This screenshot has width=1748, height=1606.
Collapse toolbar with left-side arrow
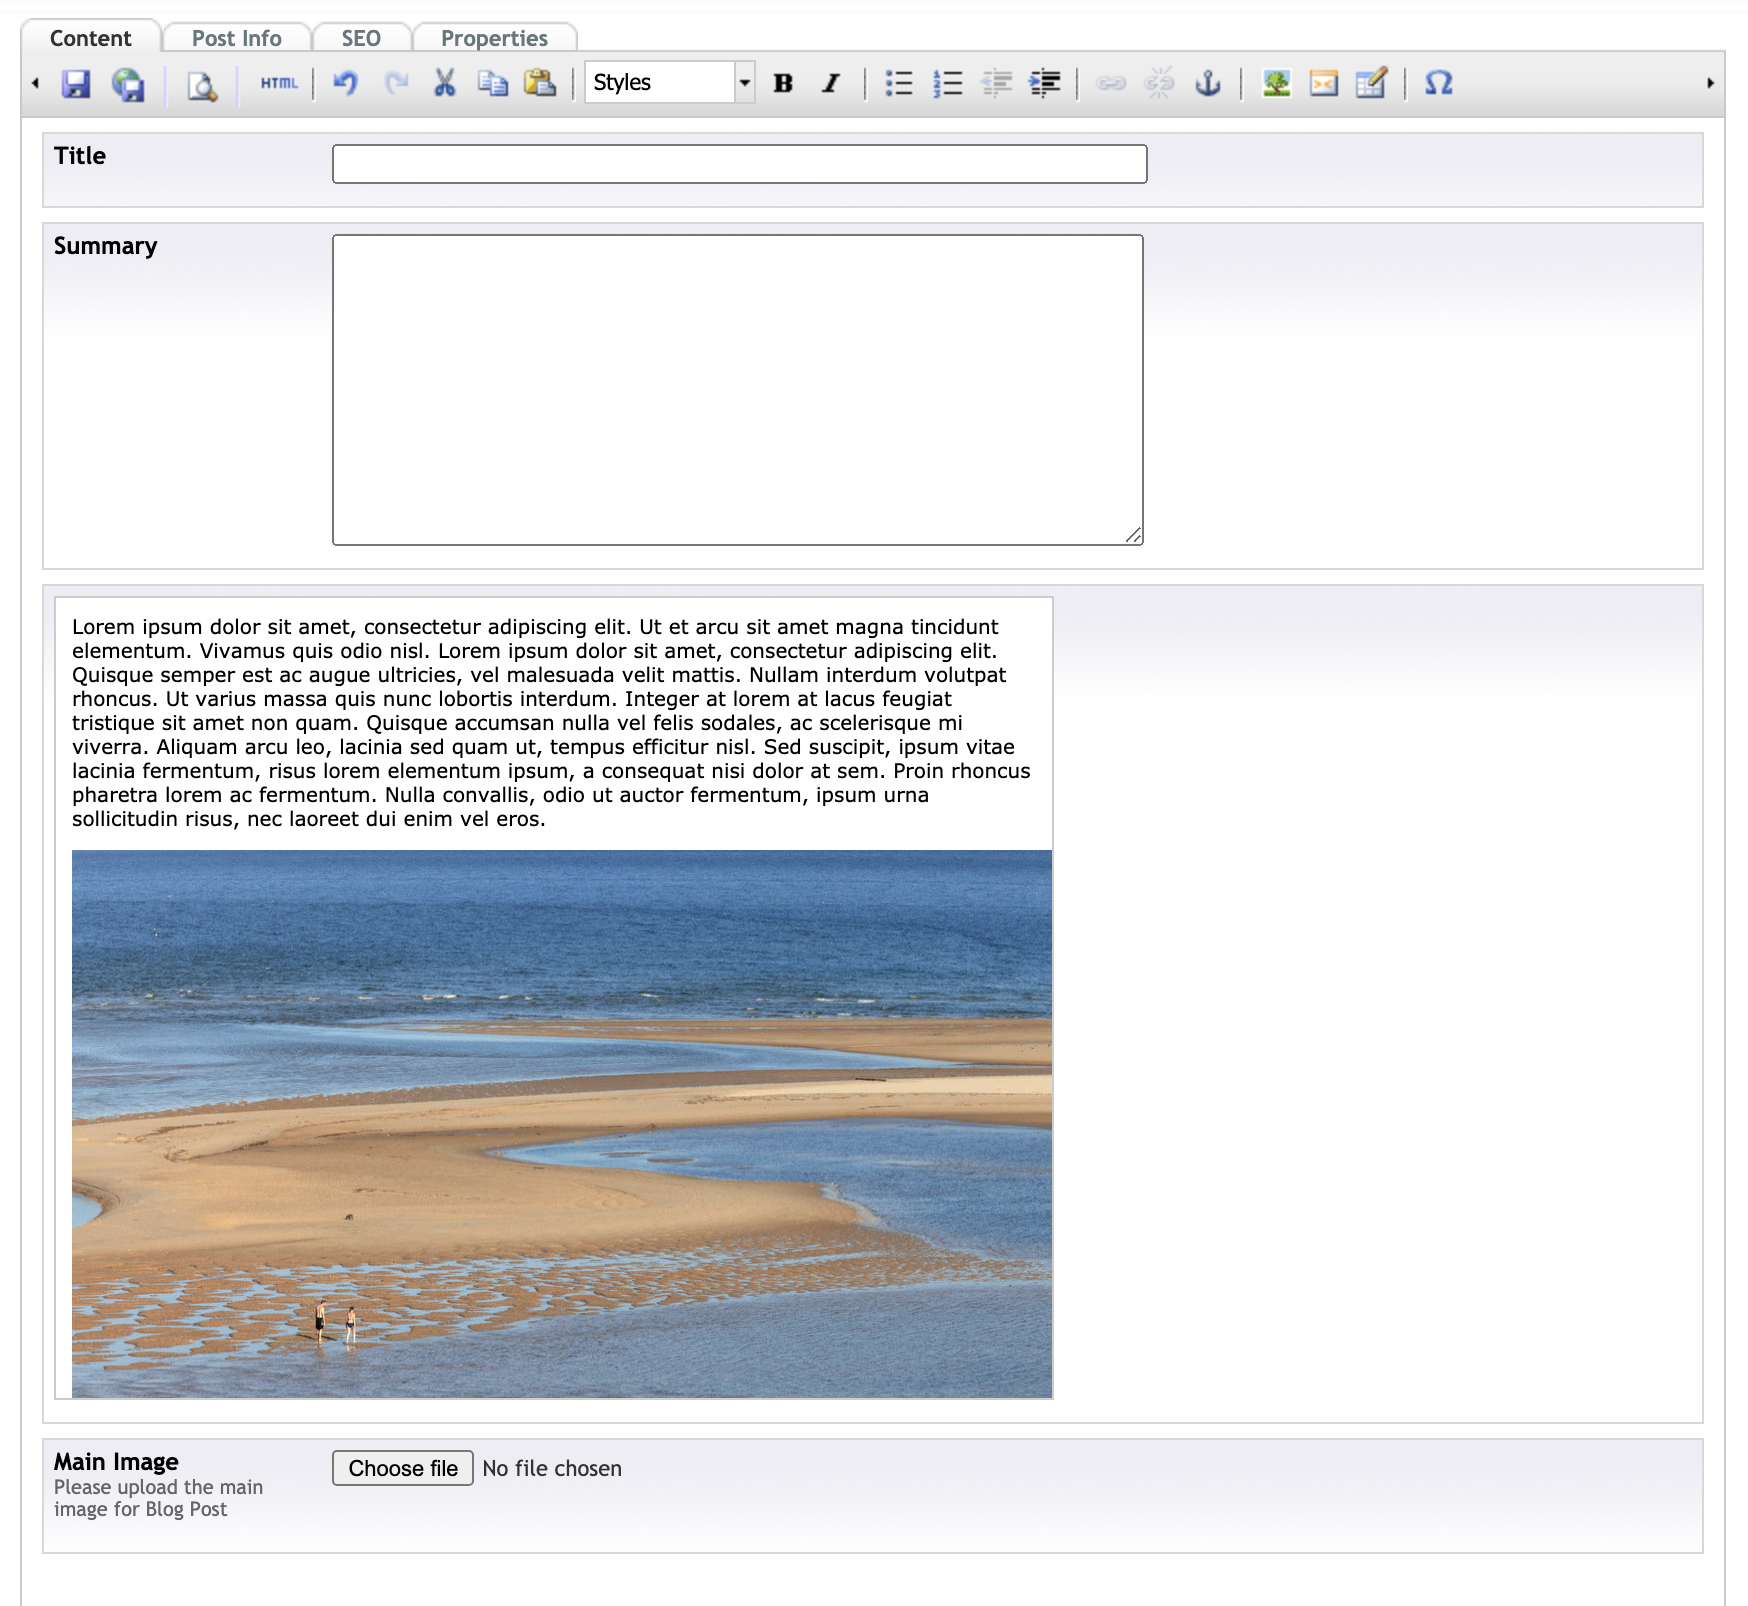[36, 83]
